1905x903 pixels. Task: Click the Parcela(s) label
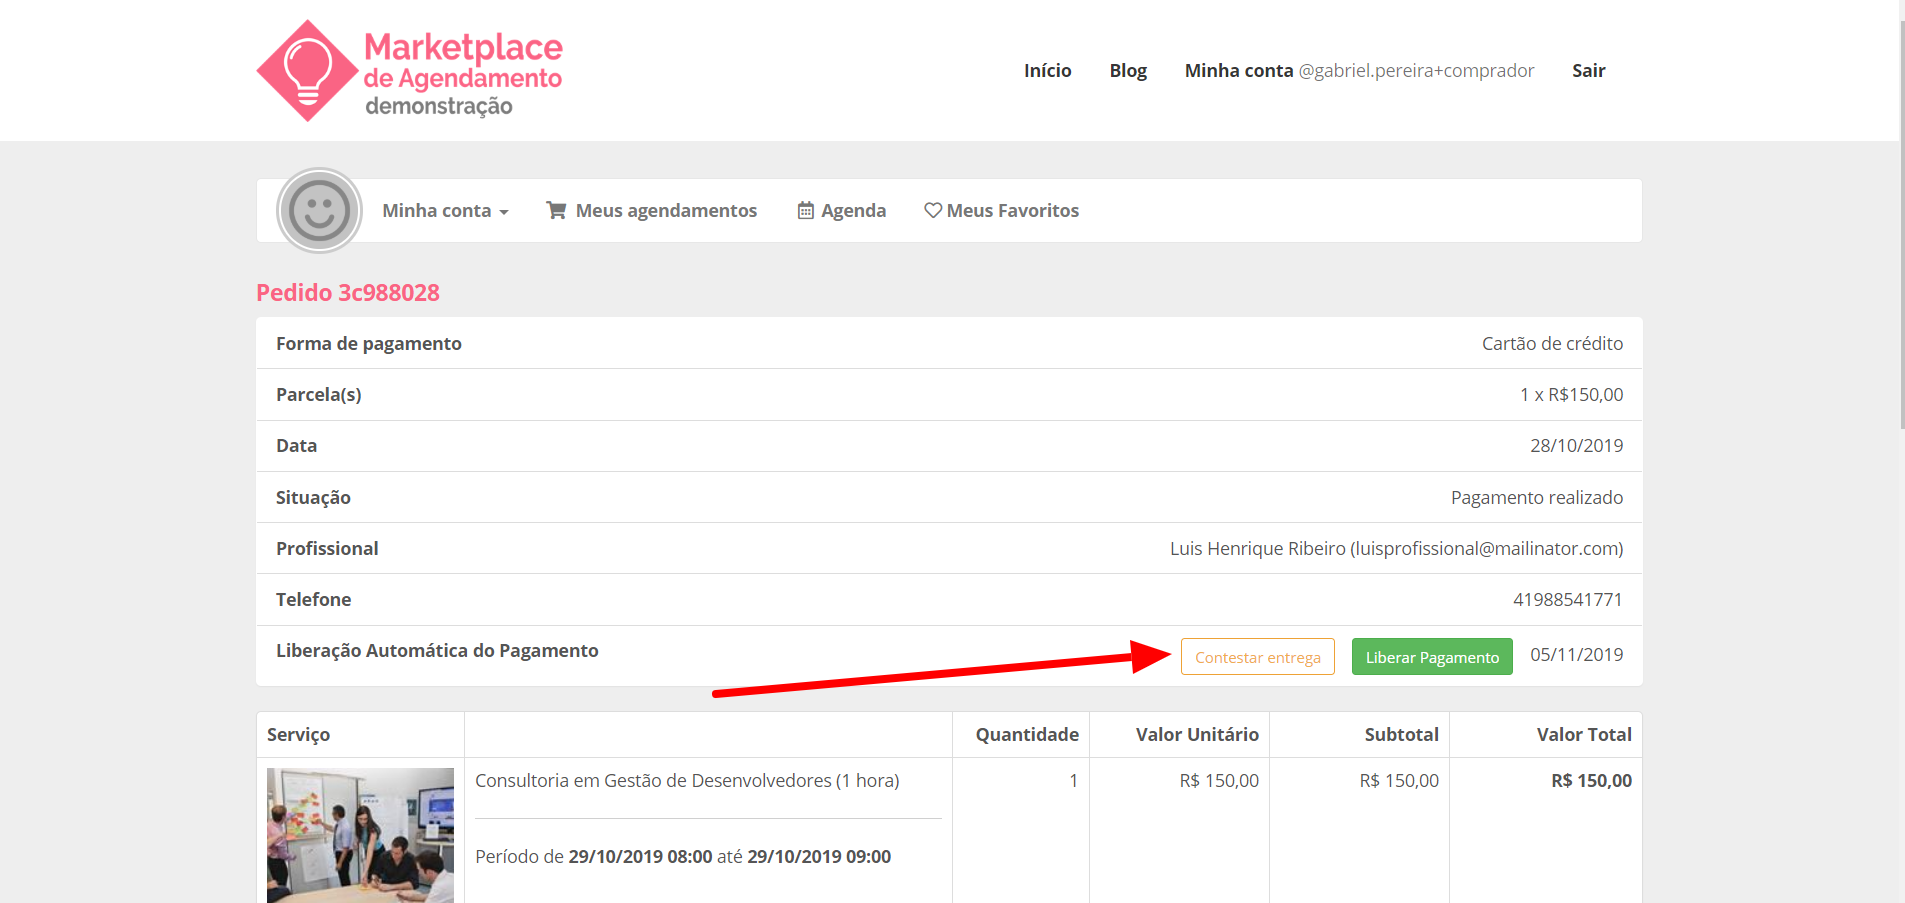click(319, 394)
